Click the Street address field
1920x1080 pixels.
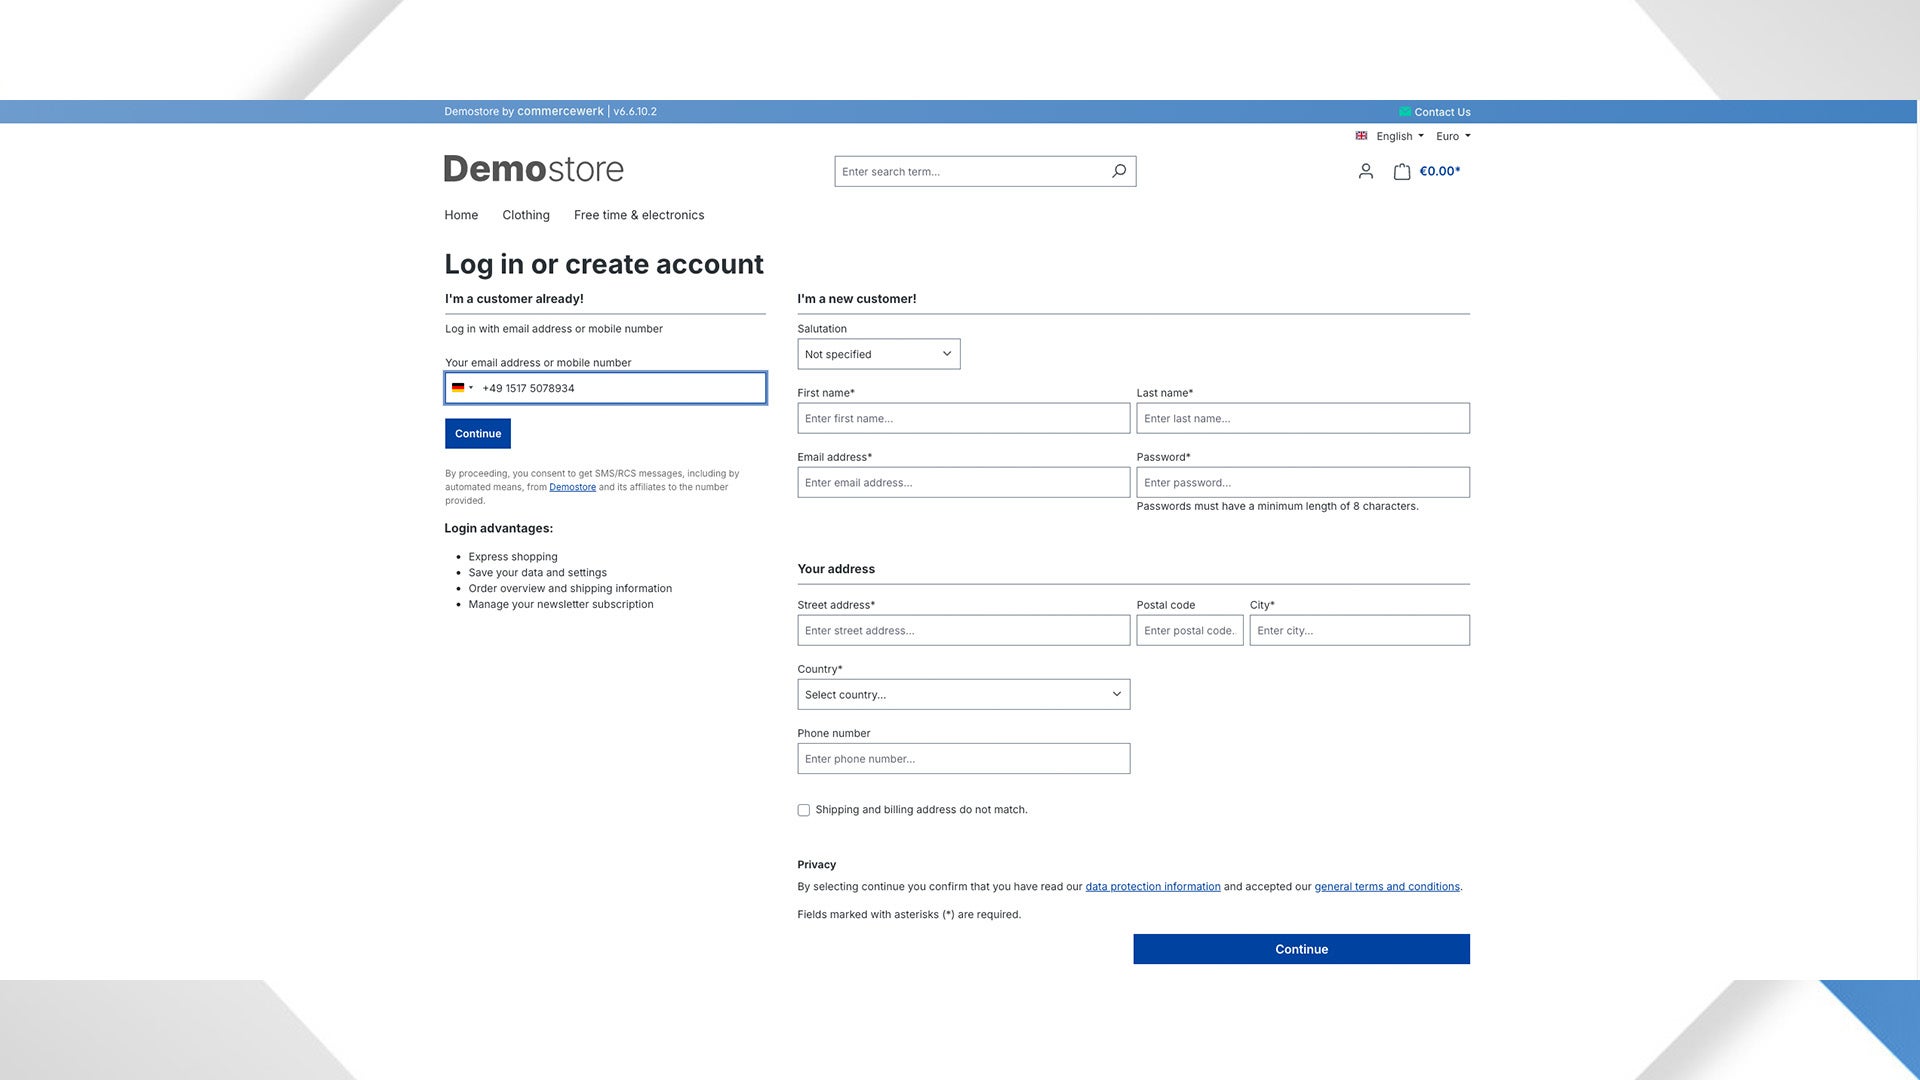(x=964, y=630)
